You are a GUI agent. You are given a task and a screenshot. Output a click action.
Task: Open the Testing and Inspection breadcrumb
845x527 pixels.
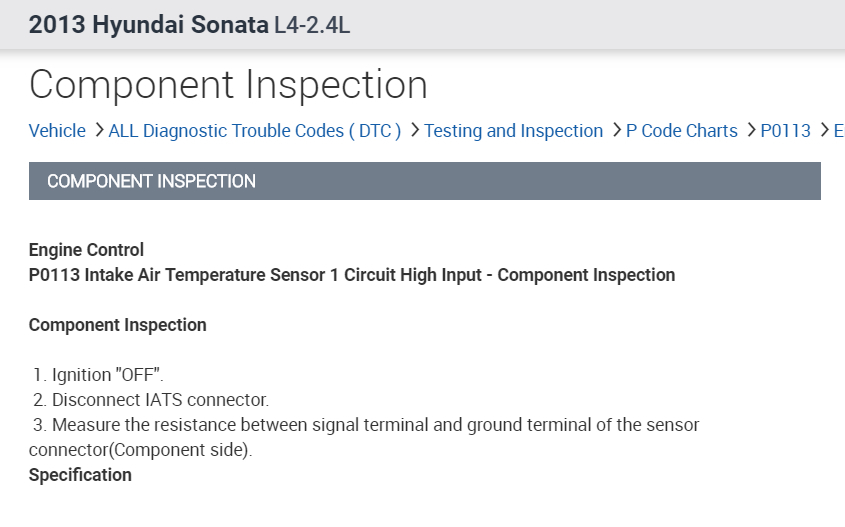[513, 131]
